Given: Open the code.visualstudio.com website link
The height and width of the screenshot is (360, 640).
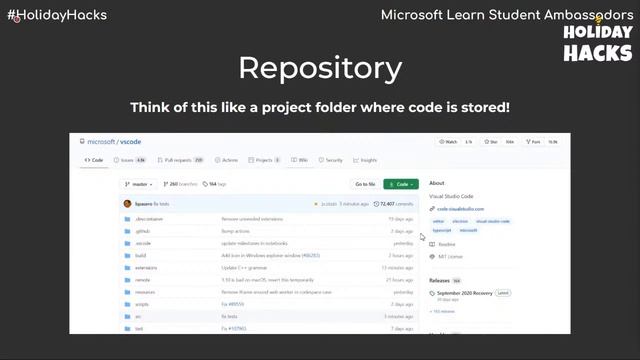Looking at the screenshot, I should coord(460,209).
